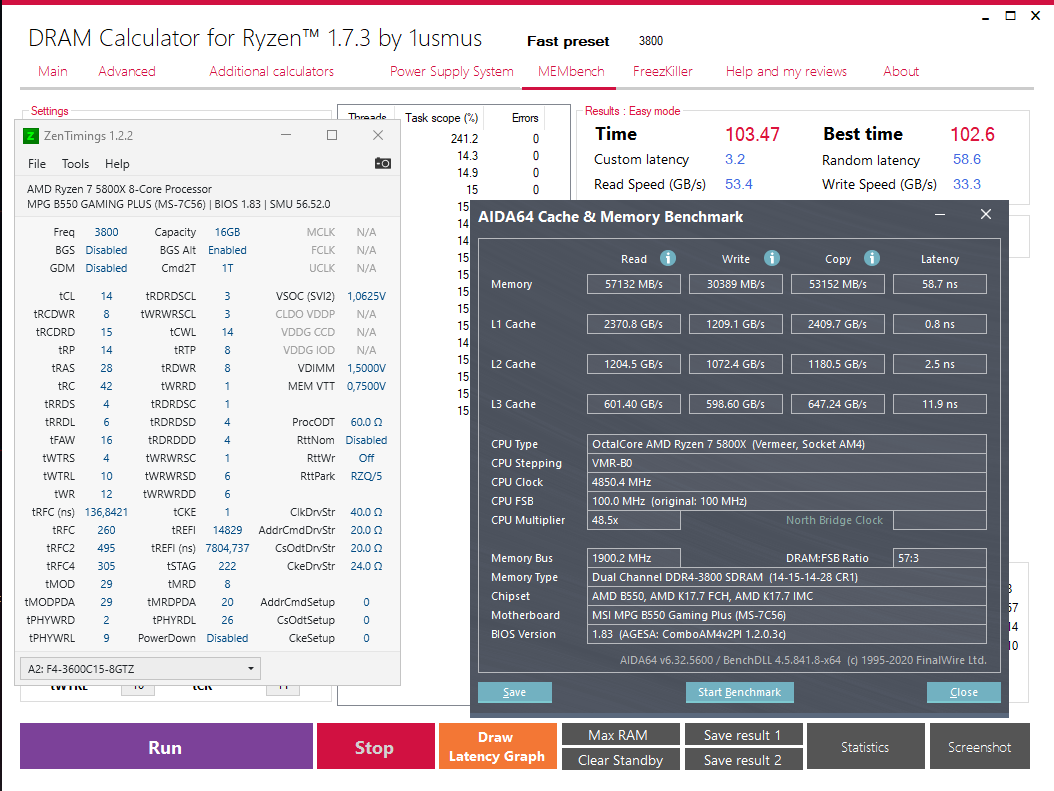
Task: Click the Memory Bus 1900.2 MHz field
Action: pyautogui.click(x=633, y=558)
